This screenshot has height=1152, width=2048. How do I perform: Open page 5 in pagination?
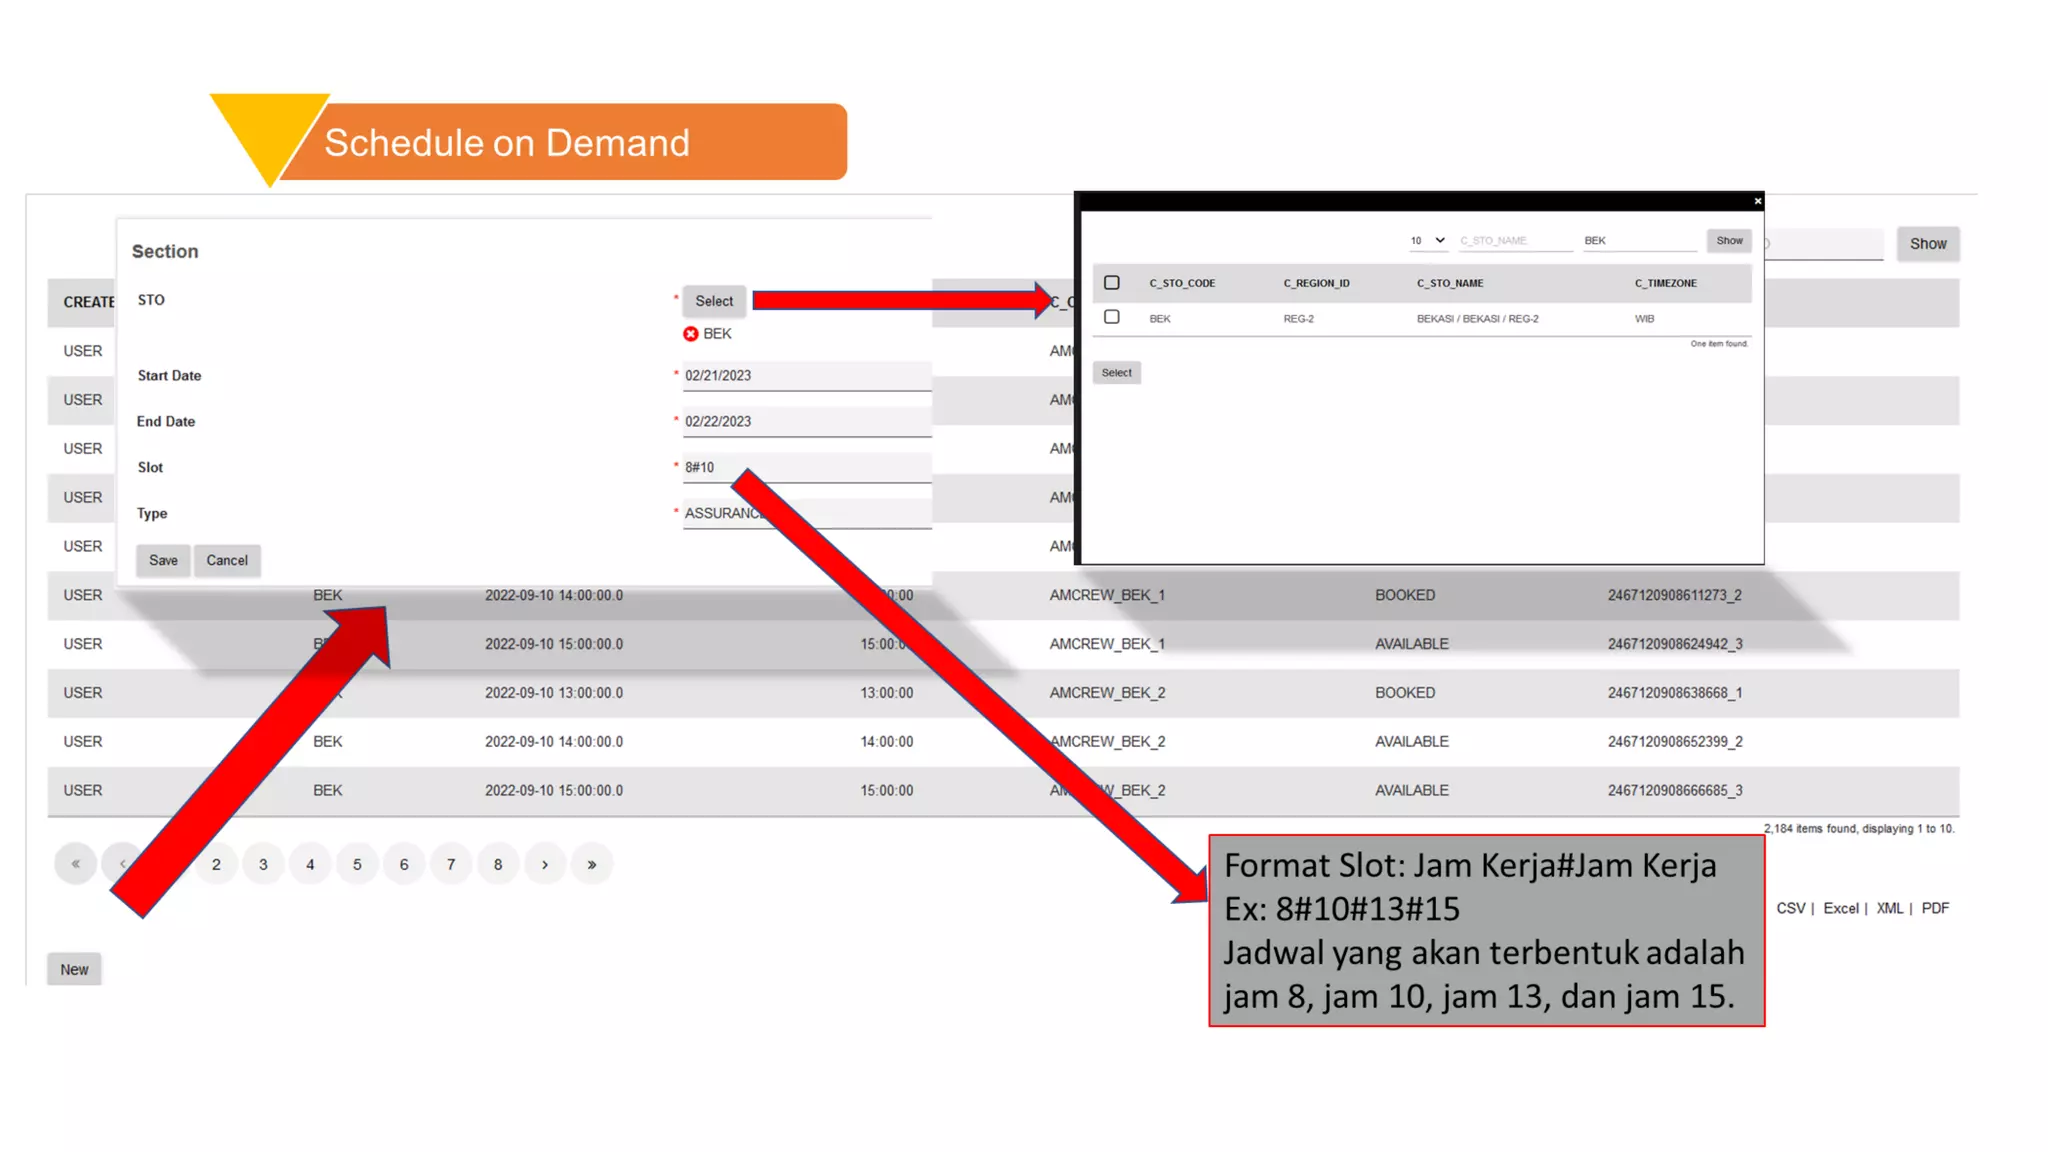click(x=357, y=864)
